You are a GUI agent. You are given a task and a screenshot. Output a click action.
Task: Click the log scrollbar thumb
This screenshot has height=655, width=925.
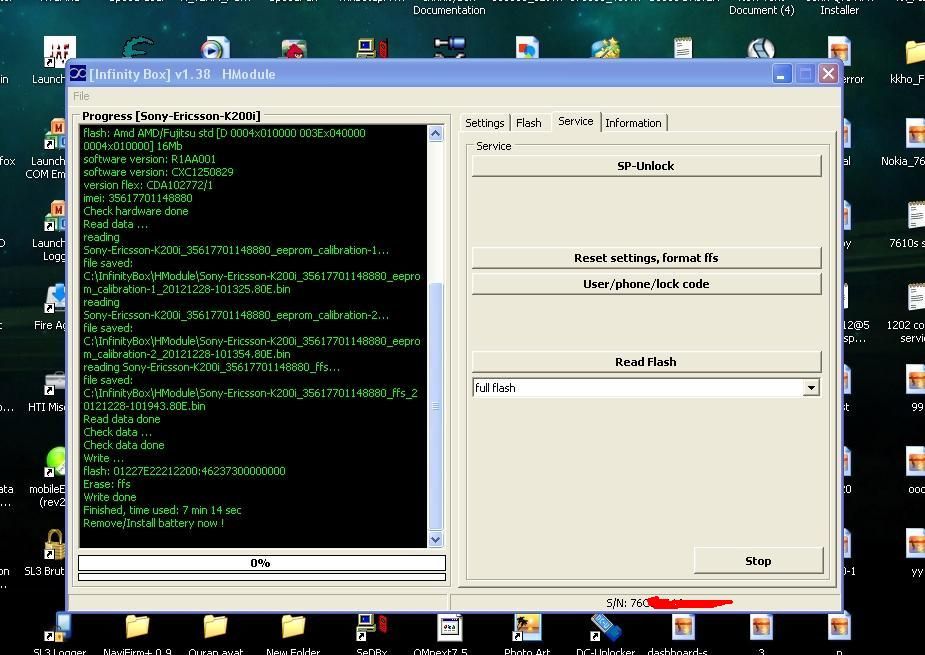435,406
